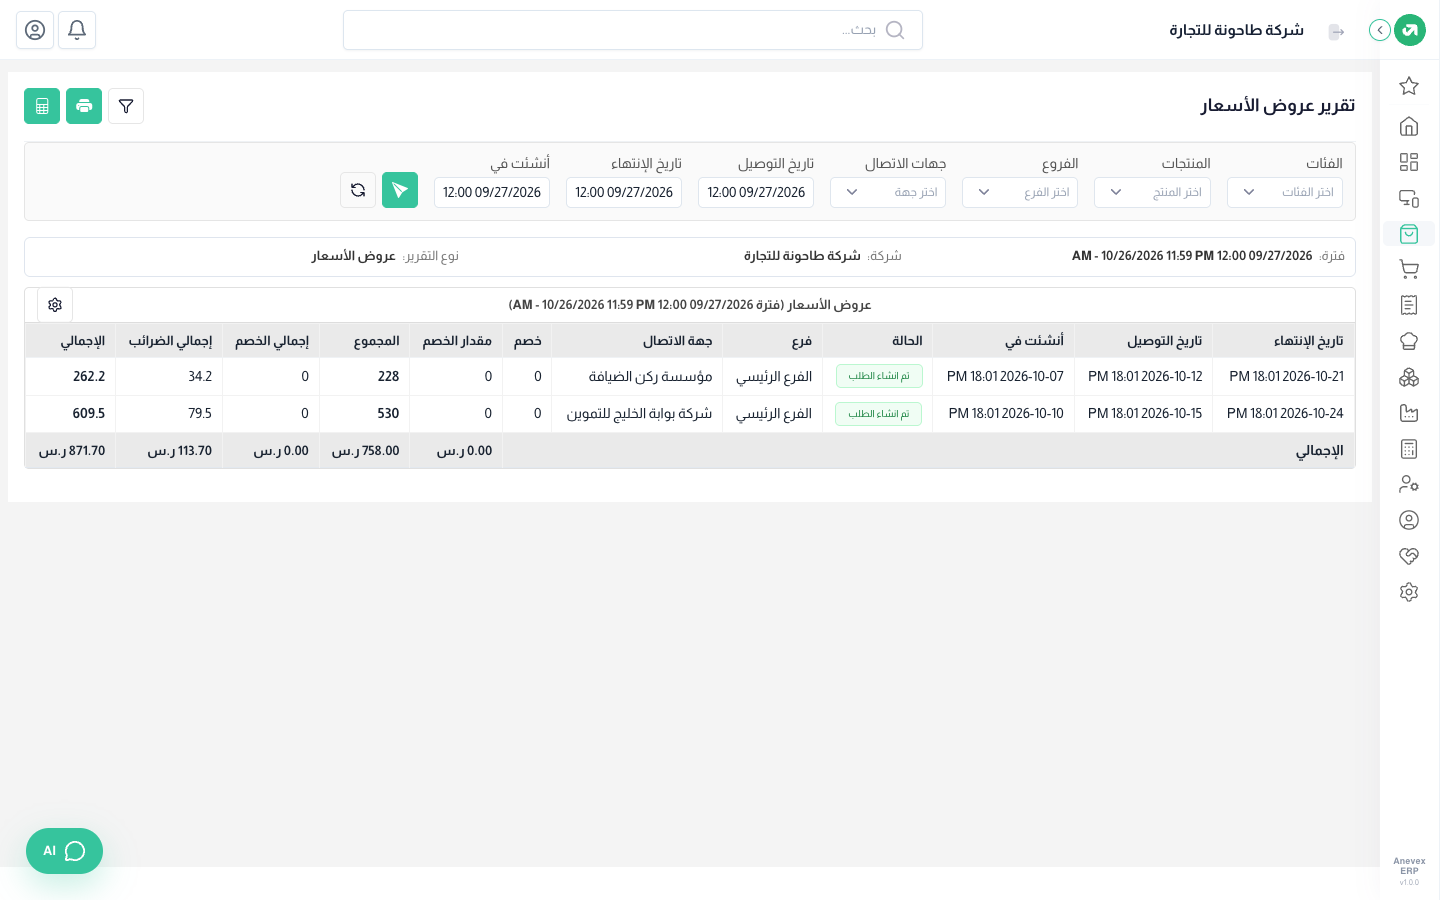The height and width of the screenshot is (900, 1440).
Task: Collapse the sidebar with the chevron button
Action: [1380, 30]
